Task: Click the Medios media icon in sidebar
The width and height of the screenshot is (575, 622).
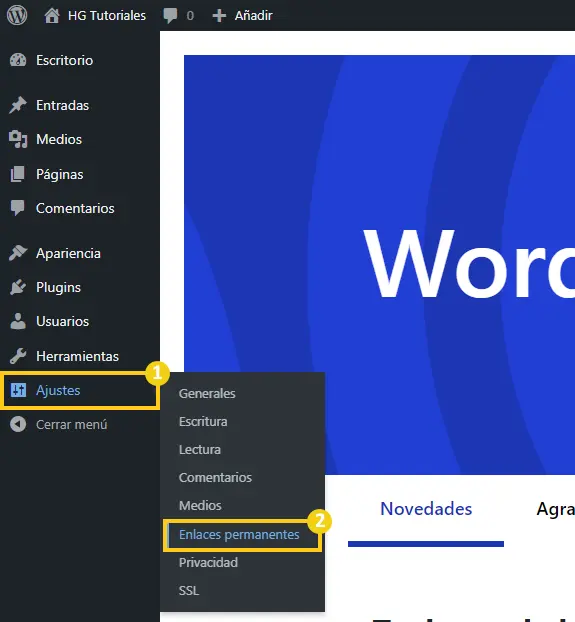Action: pos(18,139)
